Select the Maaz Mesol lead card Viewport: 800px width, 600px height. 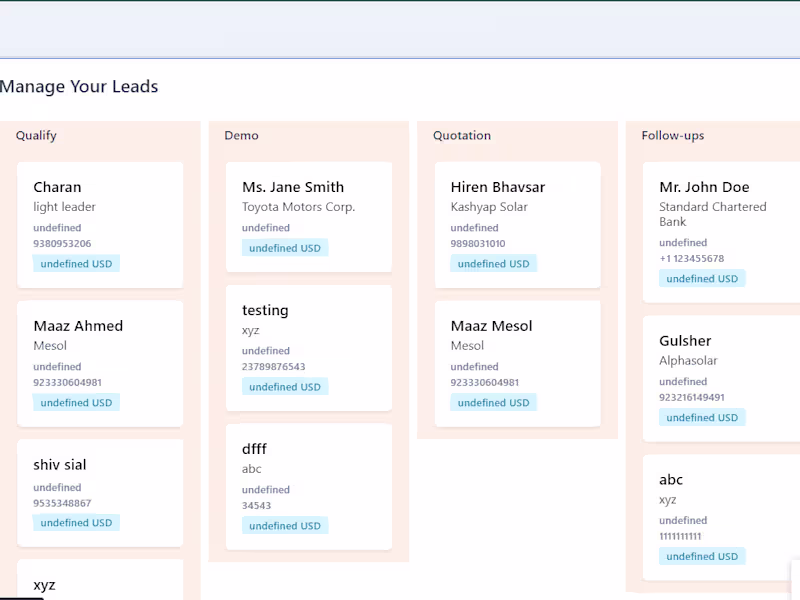pos(517,363)
